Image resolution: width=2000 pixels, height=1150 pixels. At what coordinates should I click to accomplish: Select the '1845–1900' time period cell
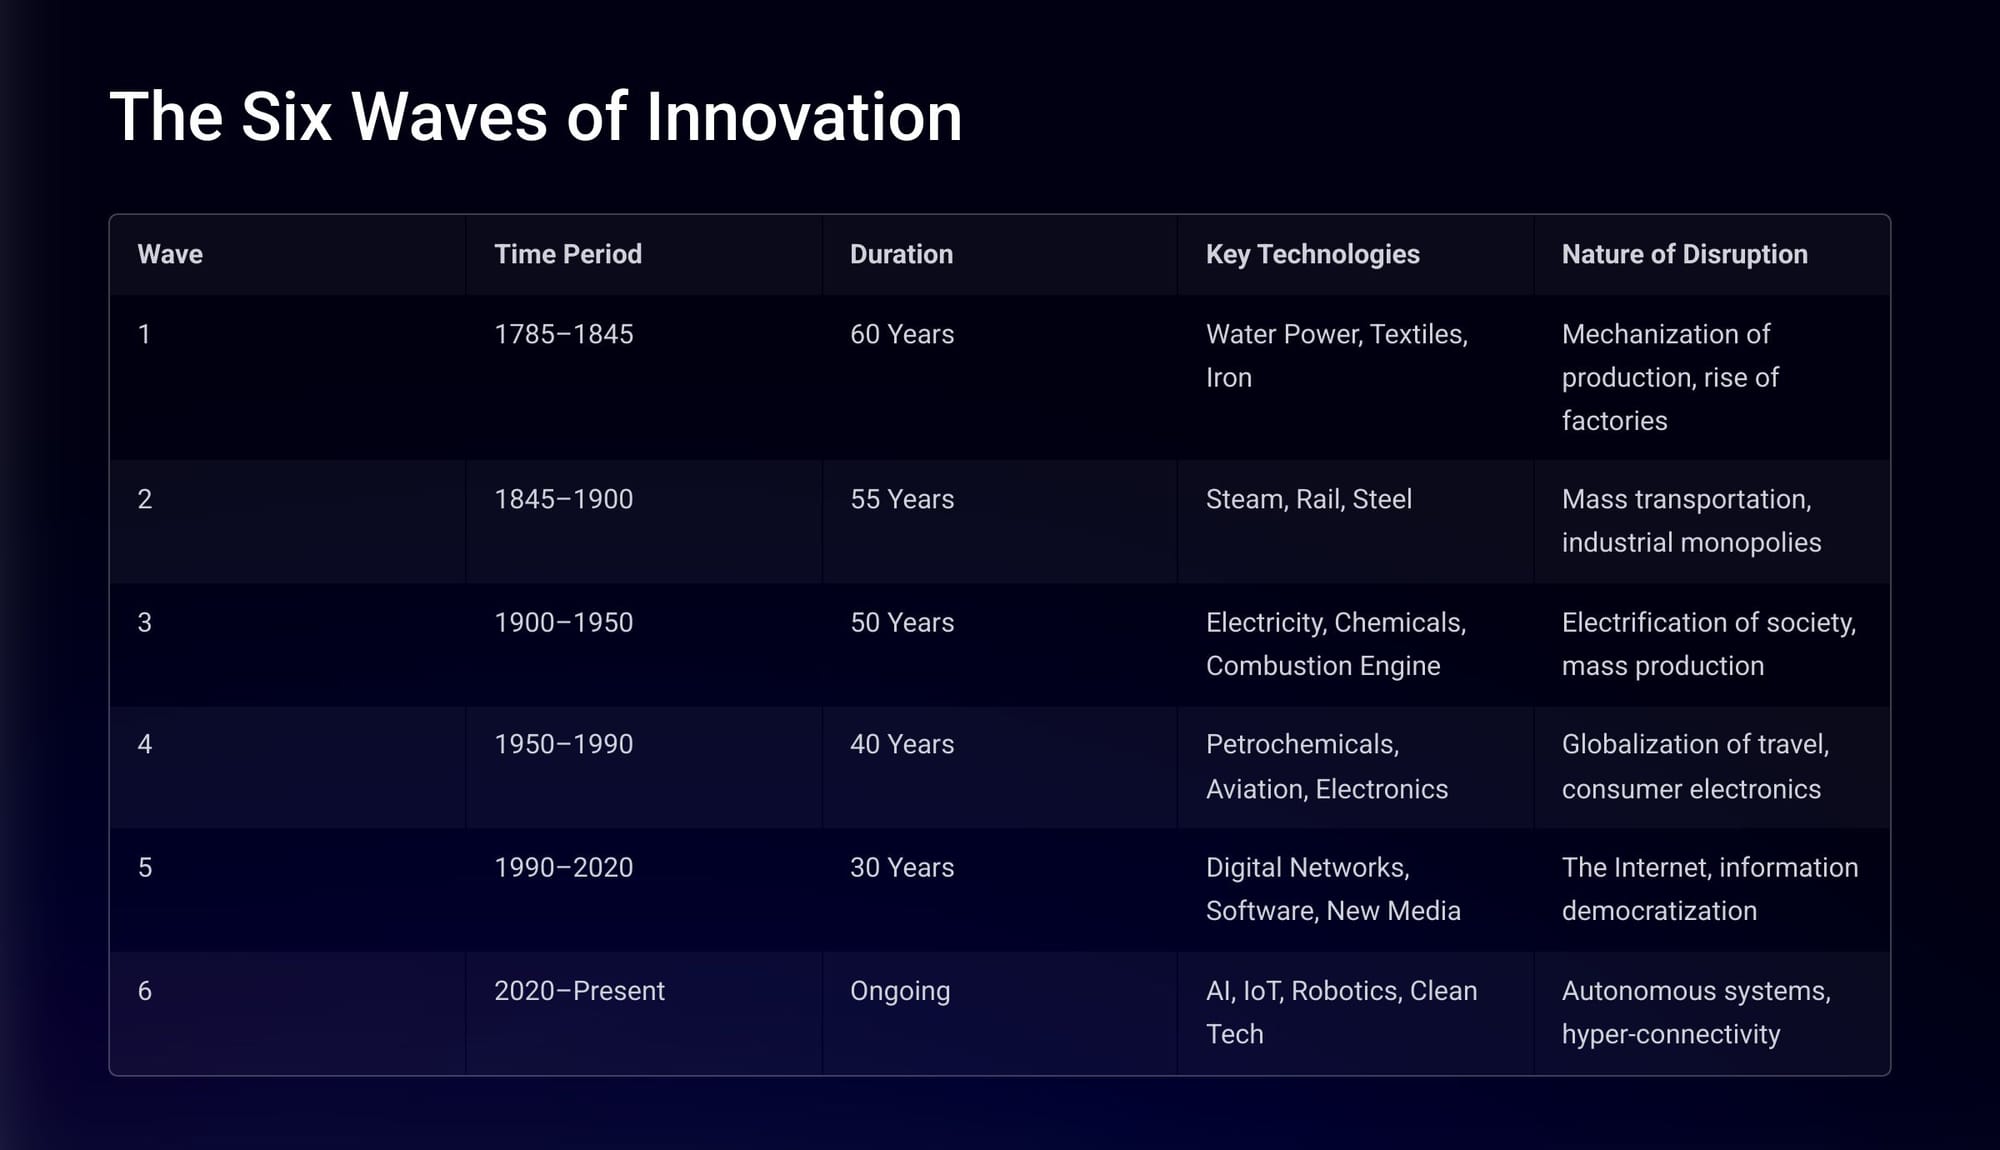pos(644,521)
